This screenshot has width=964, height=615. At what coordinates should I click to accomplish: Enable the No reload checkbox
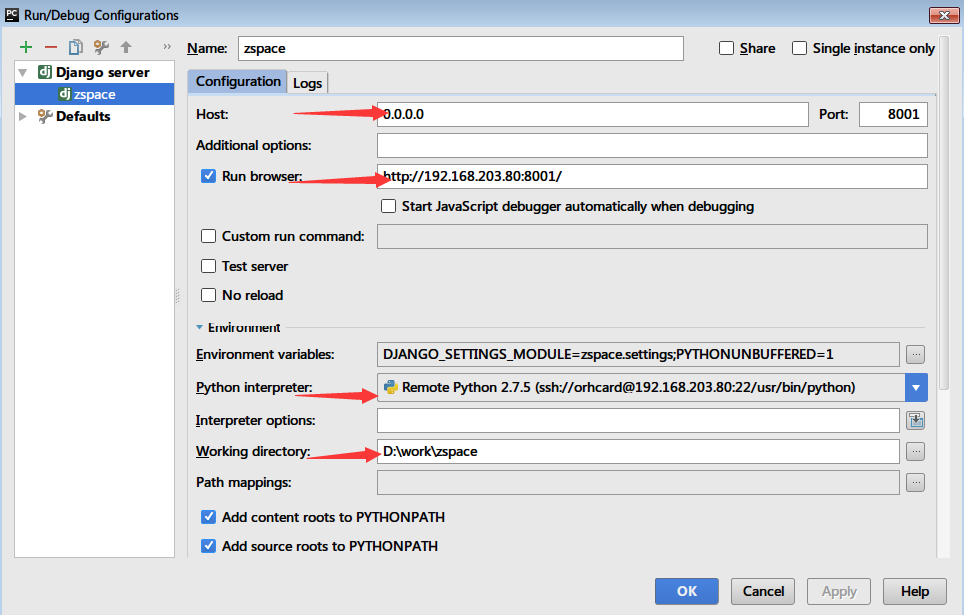click(209, 295)
